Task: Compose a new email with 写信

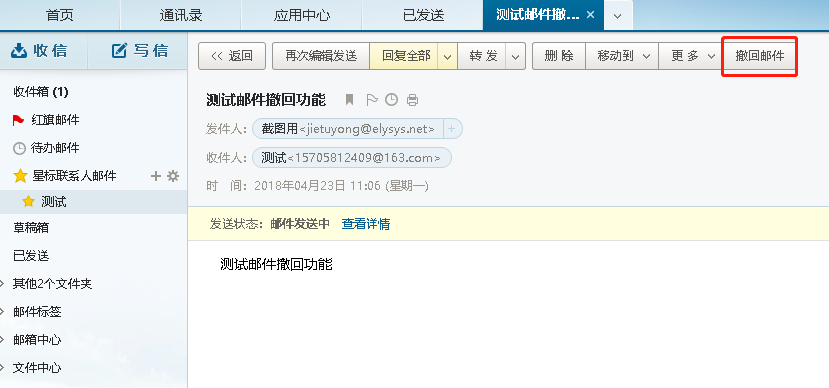Action: [140, 51]
